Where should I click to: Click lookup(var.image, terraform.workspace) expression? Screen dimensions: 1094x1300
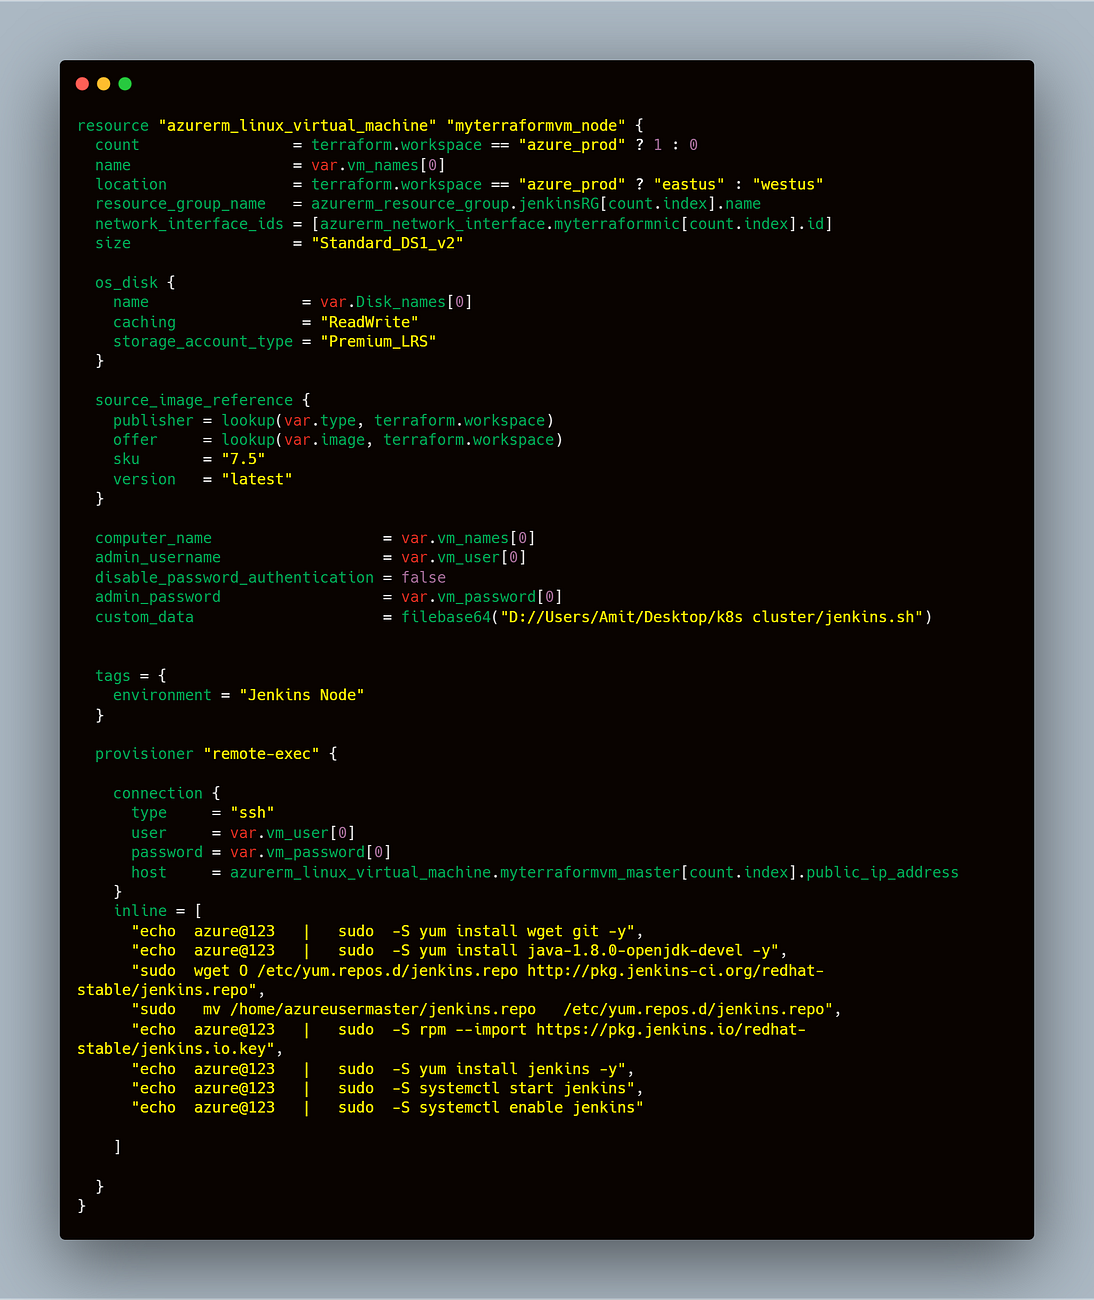tap(392, 441)
